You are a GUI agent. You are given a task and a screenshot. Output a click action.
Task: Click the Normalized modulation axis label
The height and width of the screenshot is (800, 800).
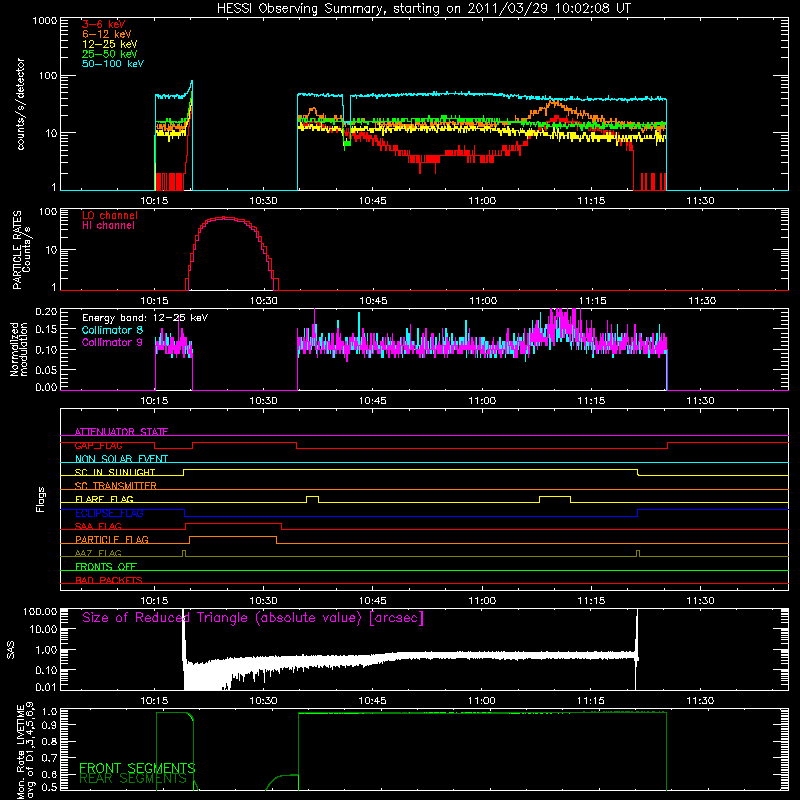point(19,349)
